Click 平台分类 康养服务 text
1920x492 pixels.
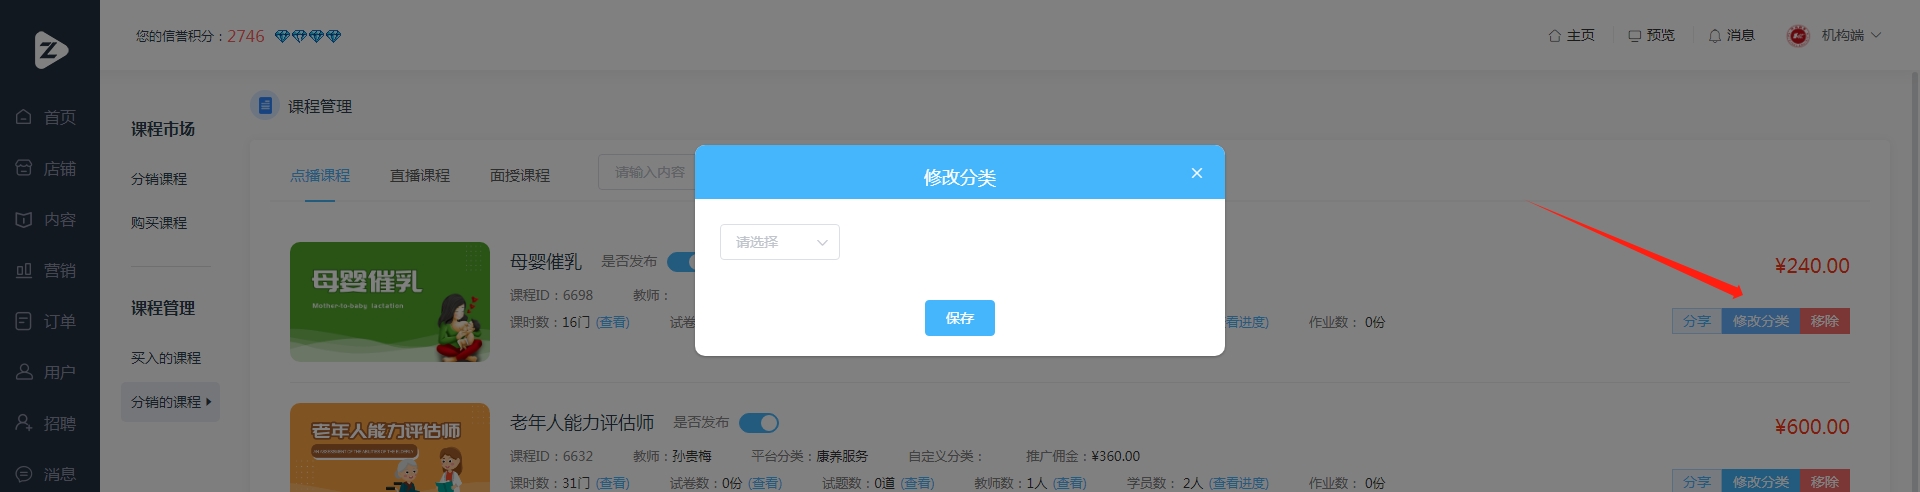point(810,456)
